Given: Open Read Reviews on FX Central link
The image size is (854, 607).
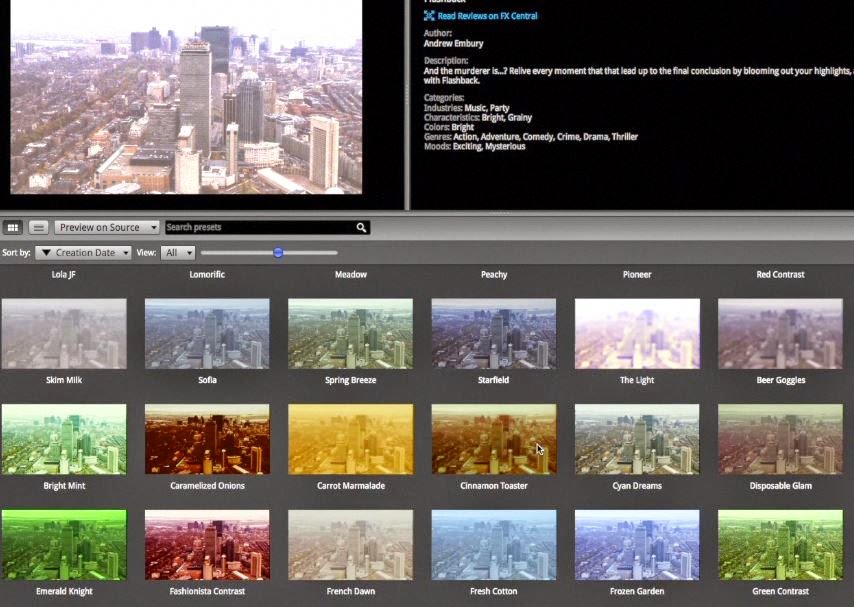Looking at the screenshot, I should pos(487,16).
